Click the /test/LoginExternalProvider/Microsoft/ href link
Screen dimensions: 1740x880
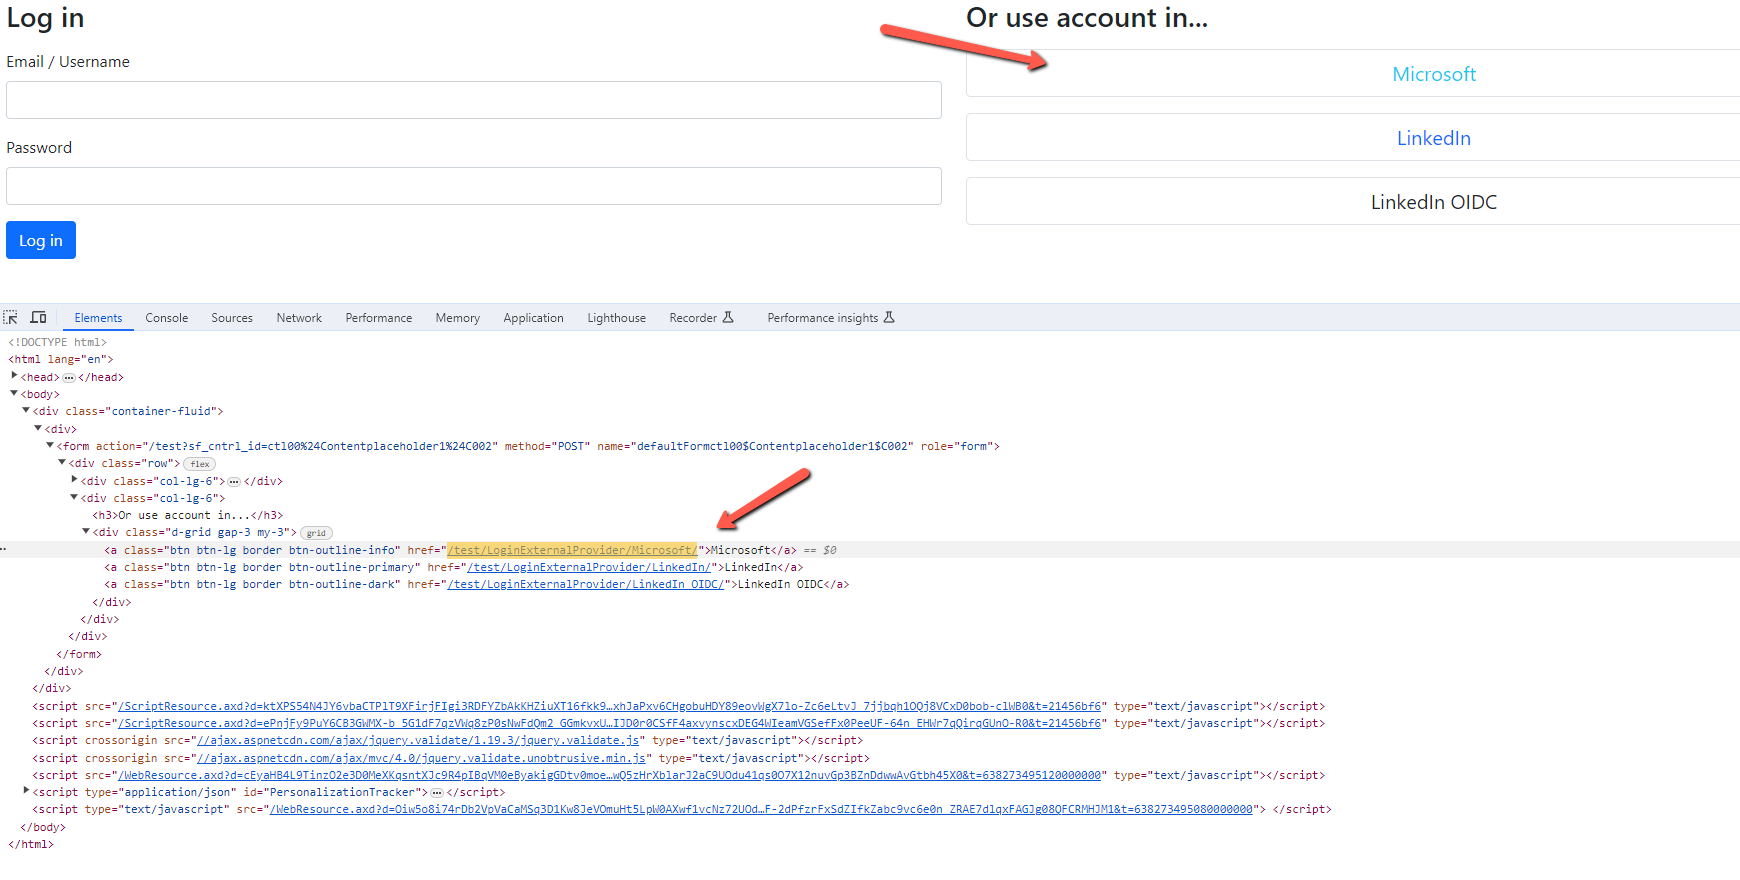572,550
